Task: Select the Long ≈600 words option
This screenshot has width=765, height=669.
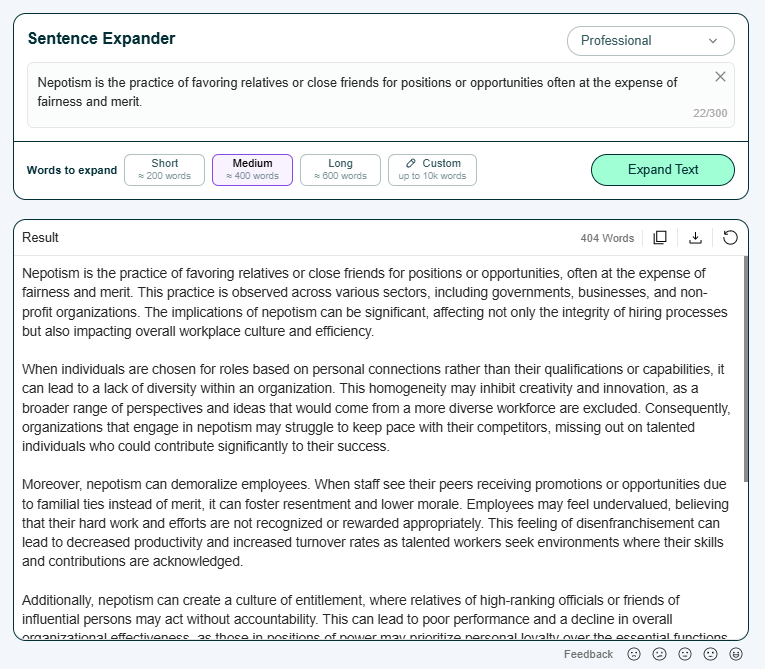Action: click(340, 170)
